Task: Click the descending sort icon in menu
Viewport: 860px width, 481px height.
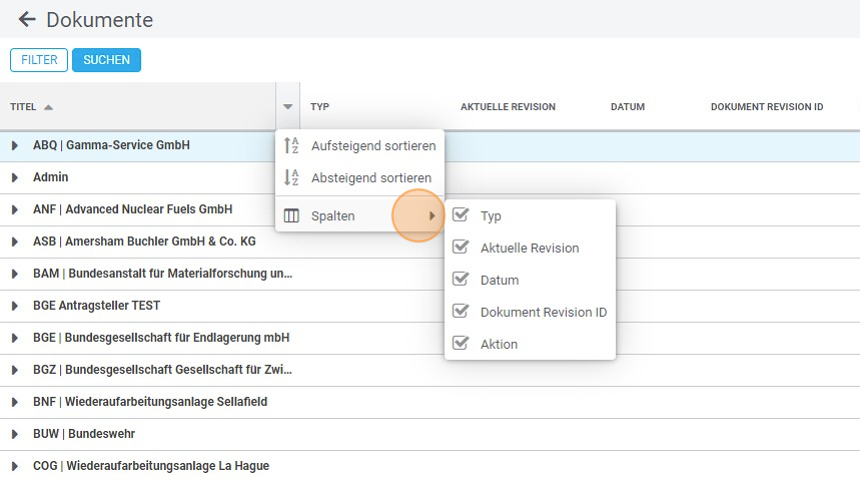Action: 292,178
